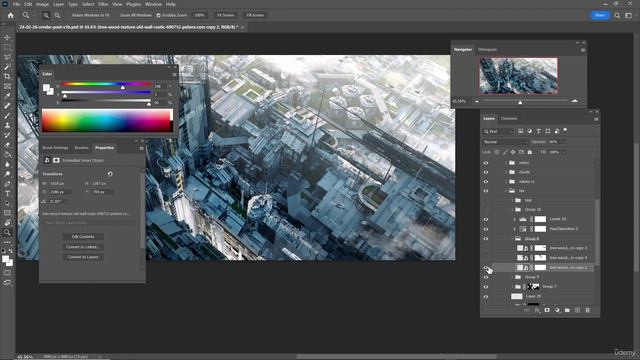Toggle lock all icon in Layers

(x=530, y=152)
